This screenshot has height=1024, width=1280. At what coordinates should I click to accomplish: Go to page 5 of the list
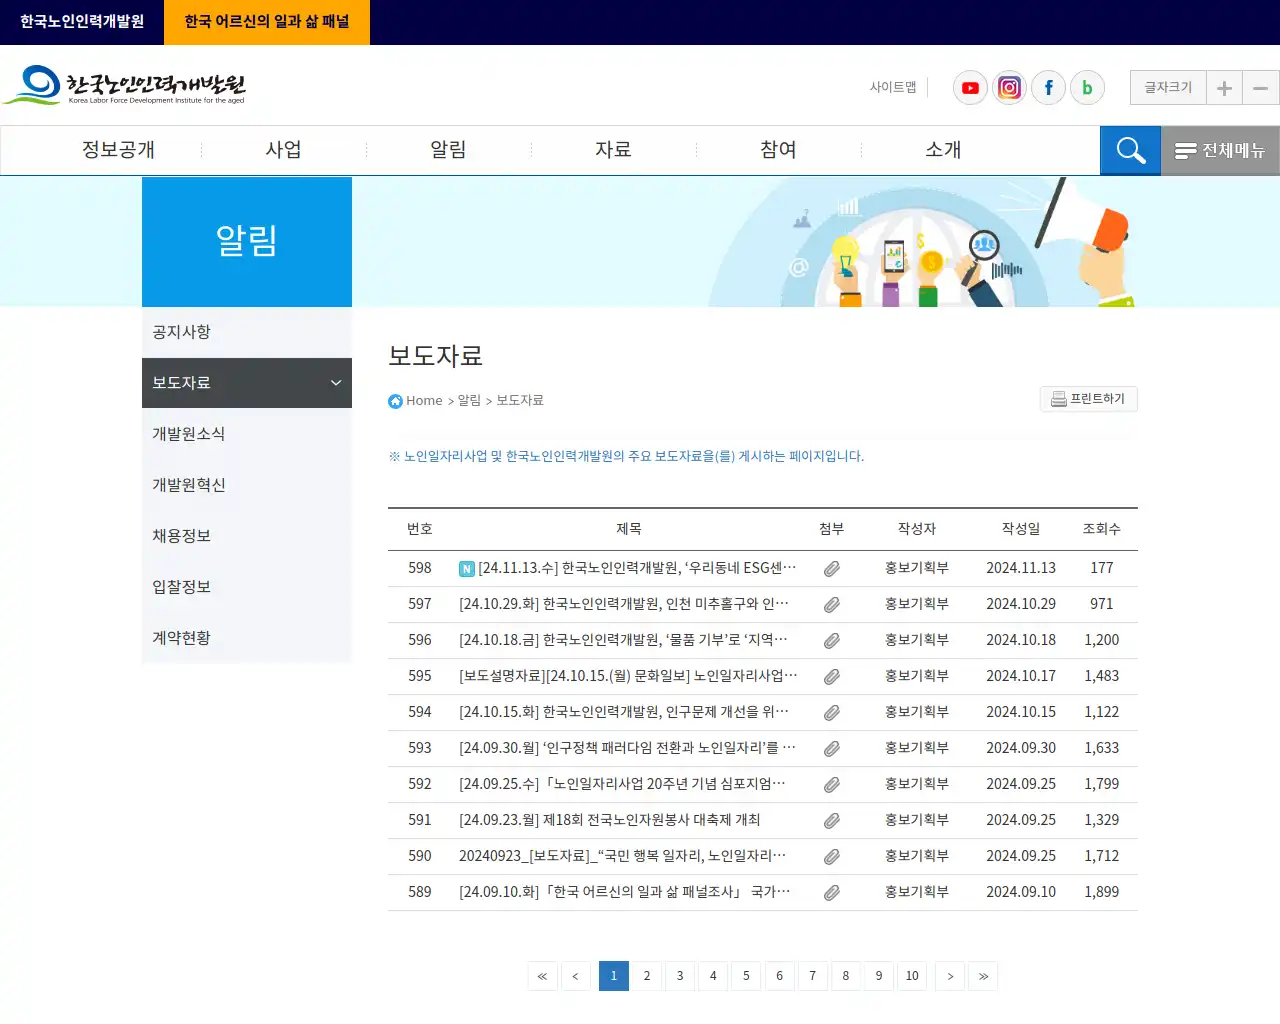click(746, 976)
